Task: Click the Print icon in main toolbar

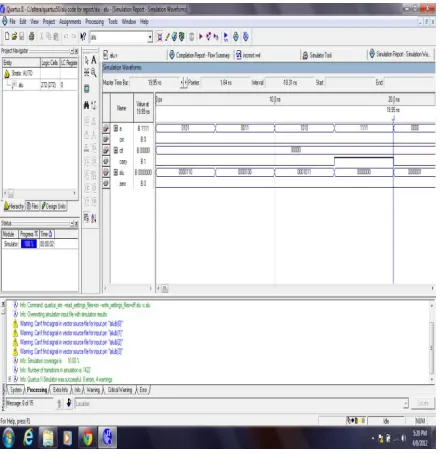Action: (32, 36)
